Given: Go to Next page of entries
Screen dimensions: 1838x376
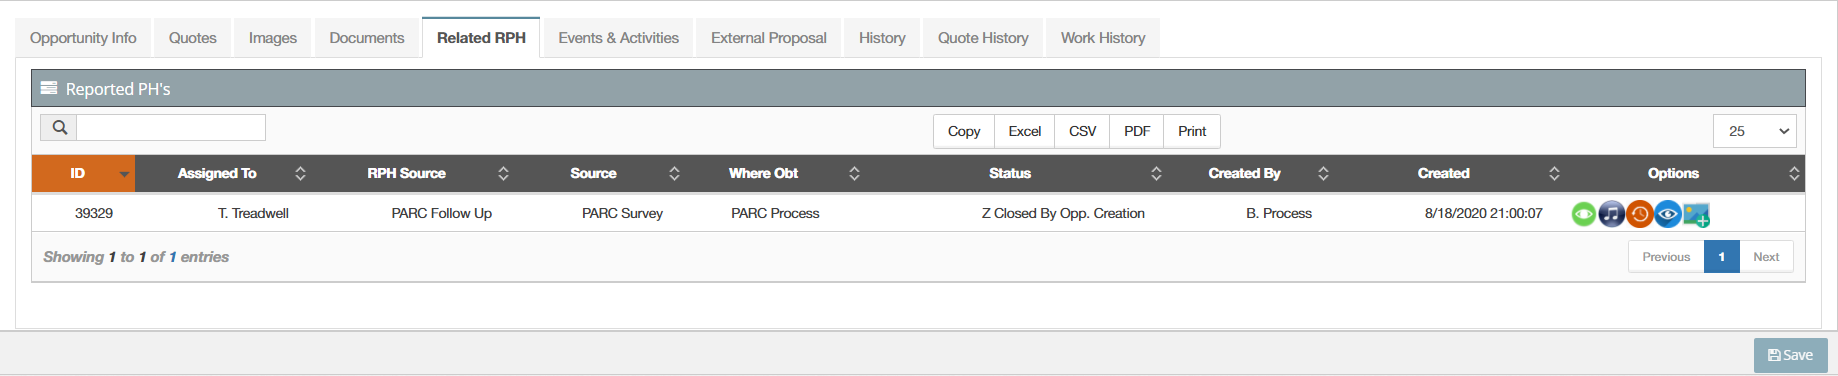Looking at the screenshot, I should (1766, 257).
